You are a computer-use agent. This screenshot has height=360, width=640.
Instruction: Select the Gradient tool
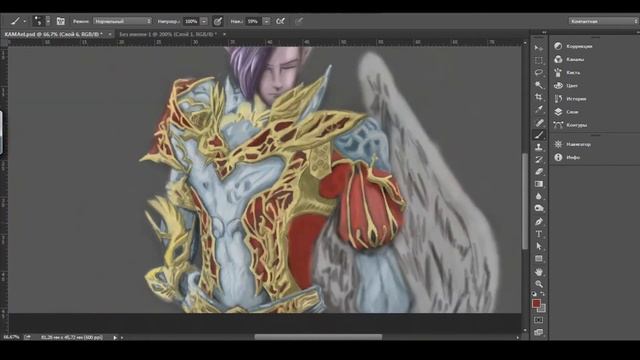[539, 184]
